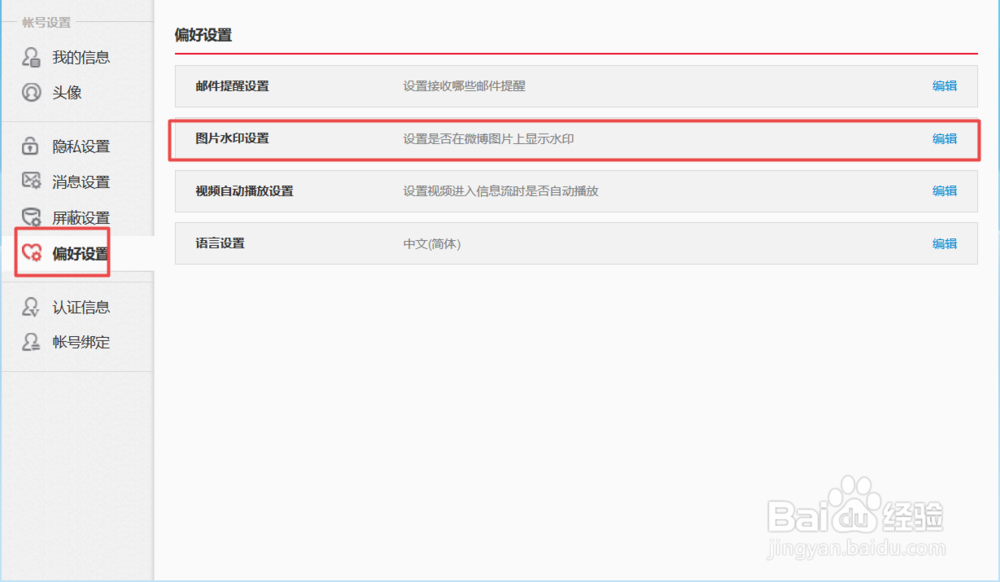Click the description 设置视频进入信息流时是否自动播放
Screen dimensions: 1000x582
point(501,191)
